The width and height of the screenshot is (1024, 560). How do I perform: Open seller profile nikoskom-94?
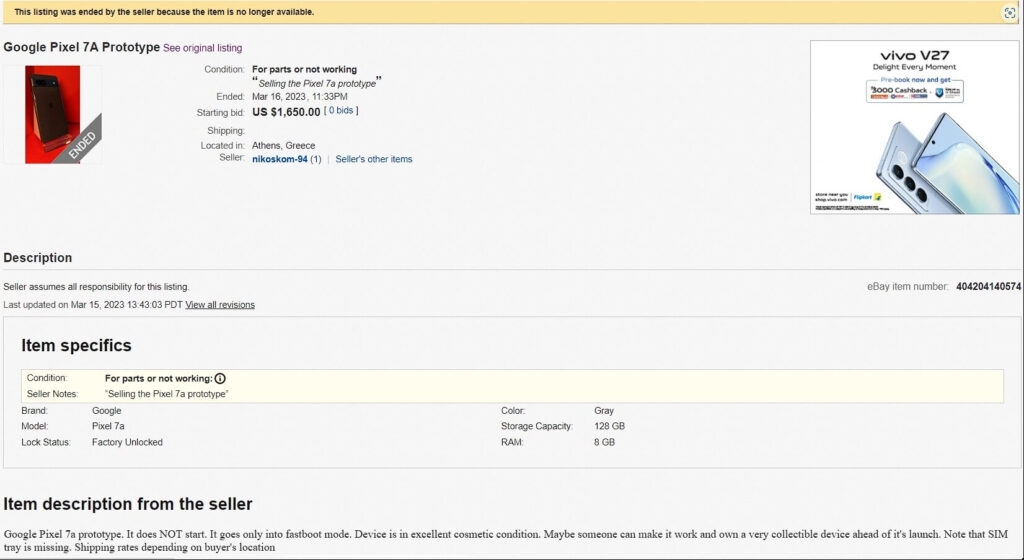pyautogui.click(x=280, y=159)
